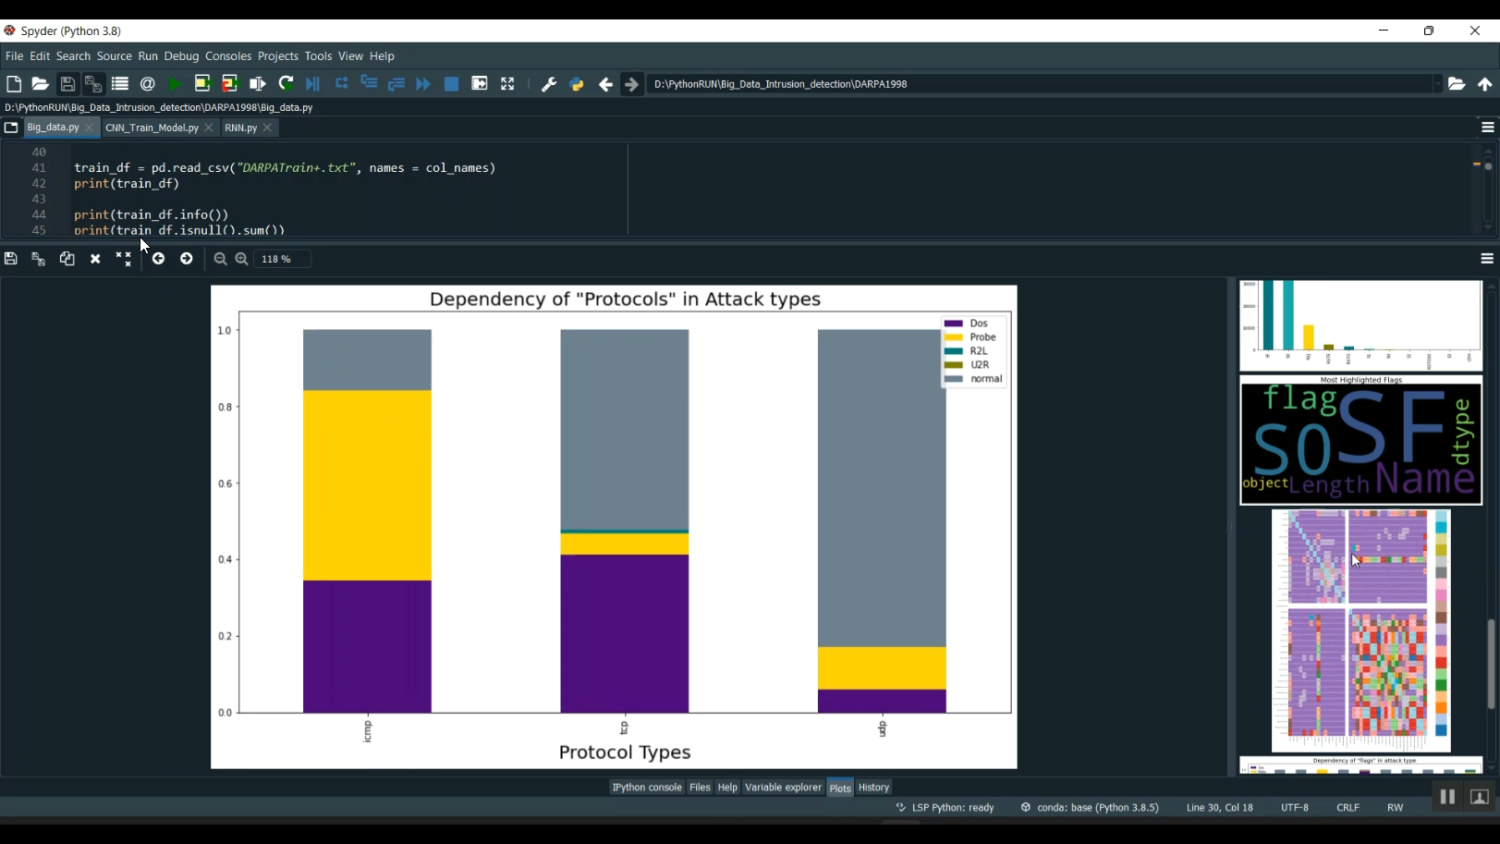The image size is (1500, 844).
Task: Remove all plots from the Plots pane
Action: click(123, 258)
